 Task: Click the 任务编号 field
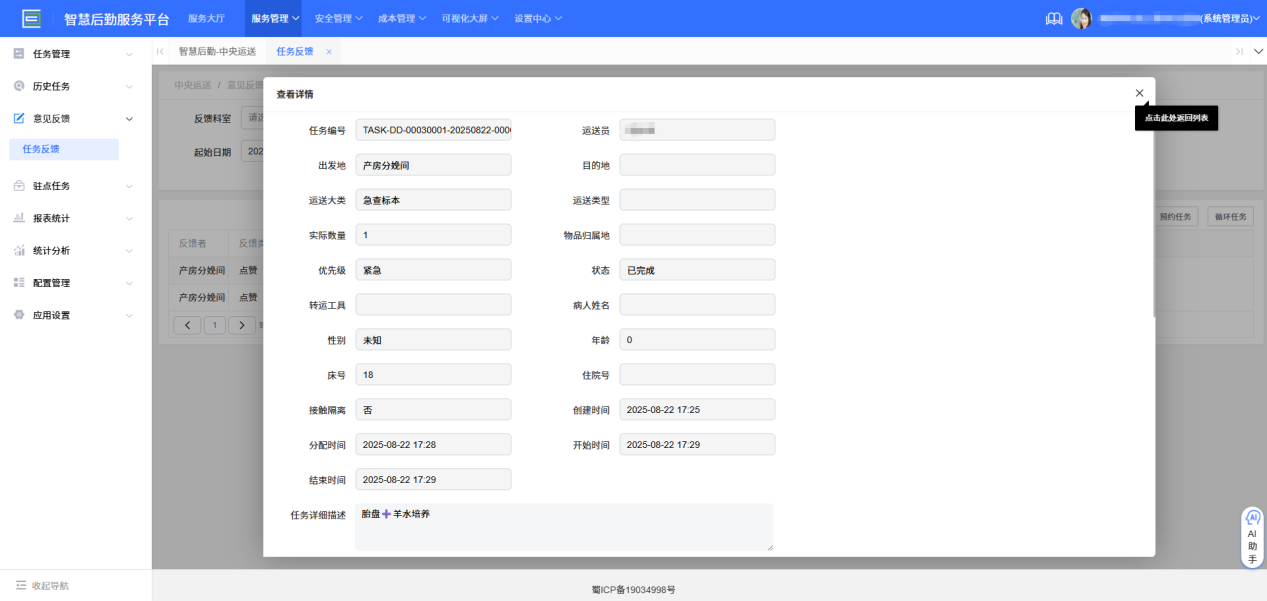coord(433,130)
